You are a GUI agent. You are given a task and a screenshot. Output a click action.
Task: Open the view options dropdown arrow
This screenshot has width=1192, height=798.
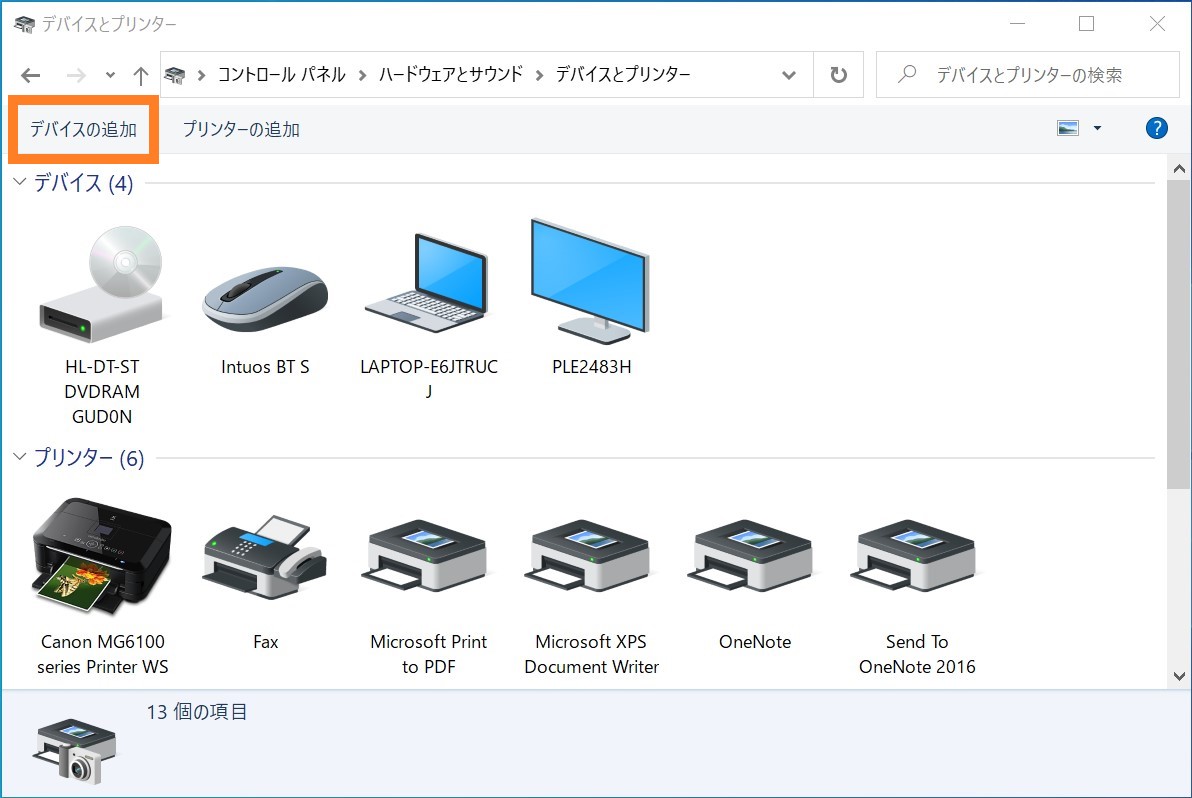pyautogui.click(x=1097, y=128)
